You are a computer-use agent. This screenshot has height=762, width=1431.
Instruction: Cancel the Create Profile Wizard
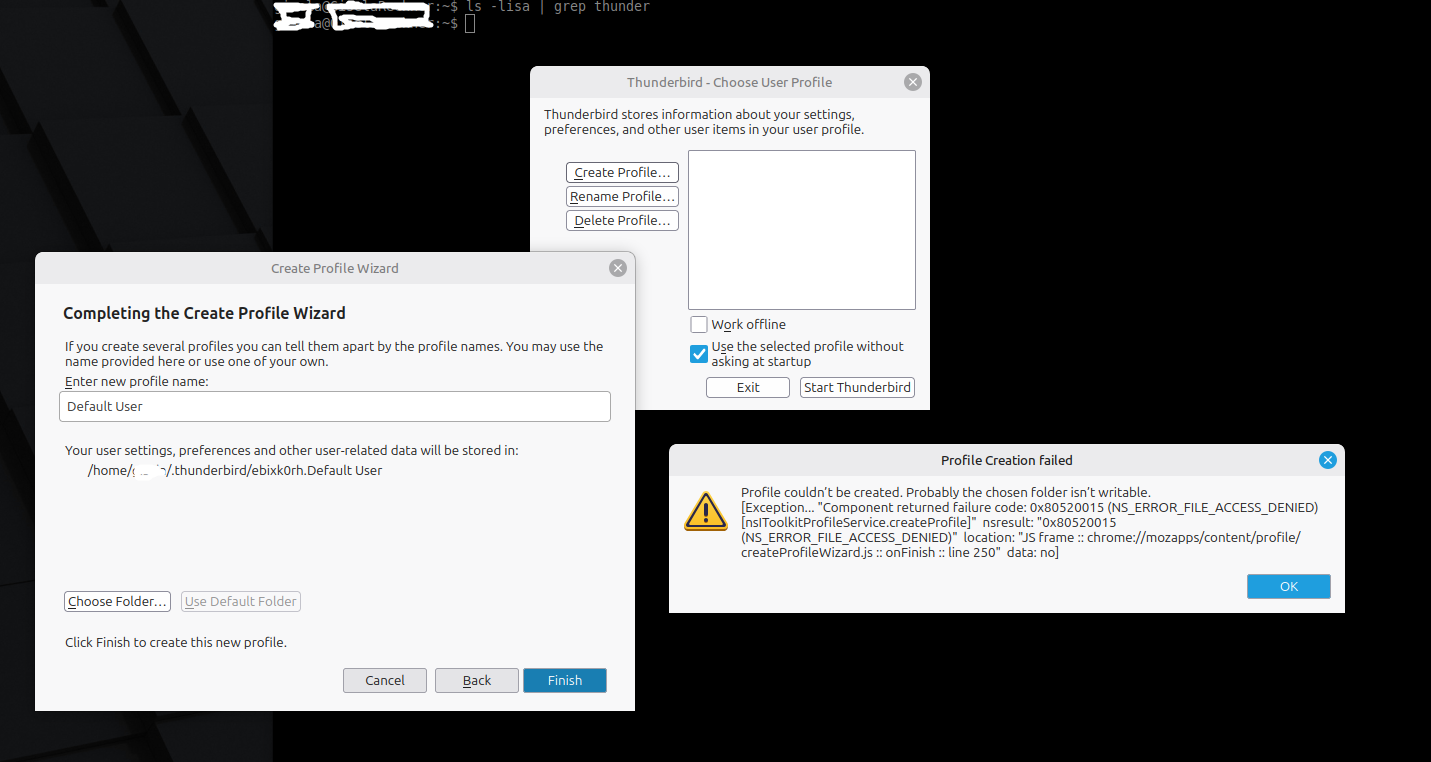[385, 680]
